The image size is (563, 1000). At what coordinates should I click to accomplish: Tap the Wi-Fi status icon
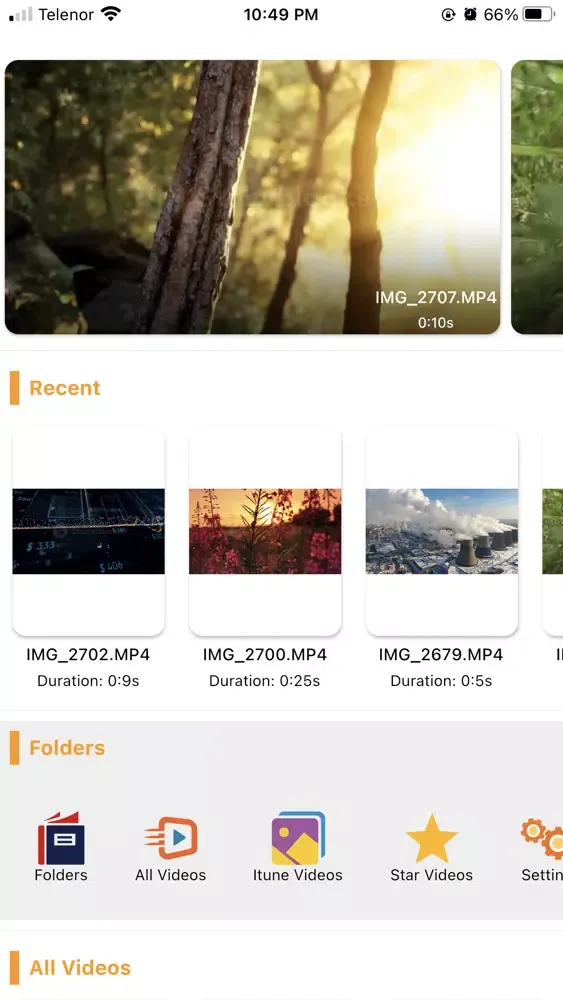(x=112, y=14)
